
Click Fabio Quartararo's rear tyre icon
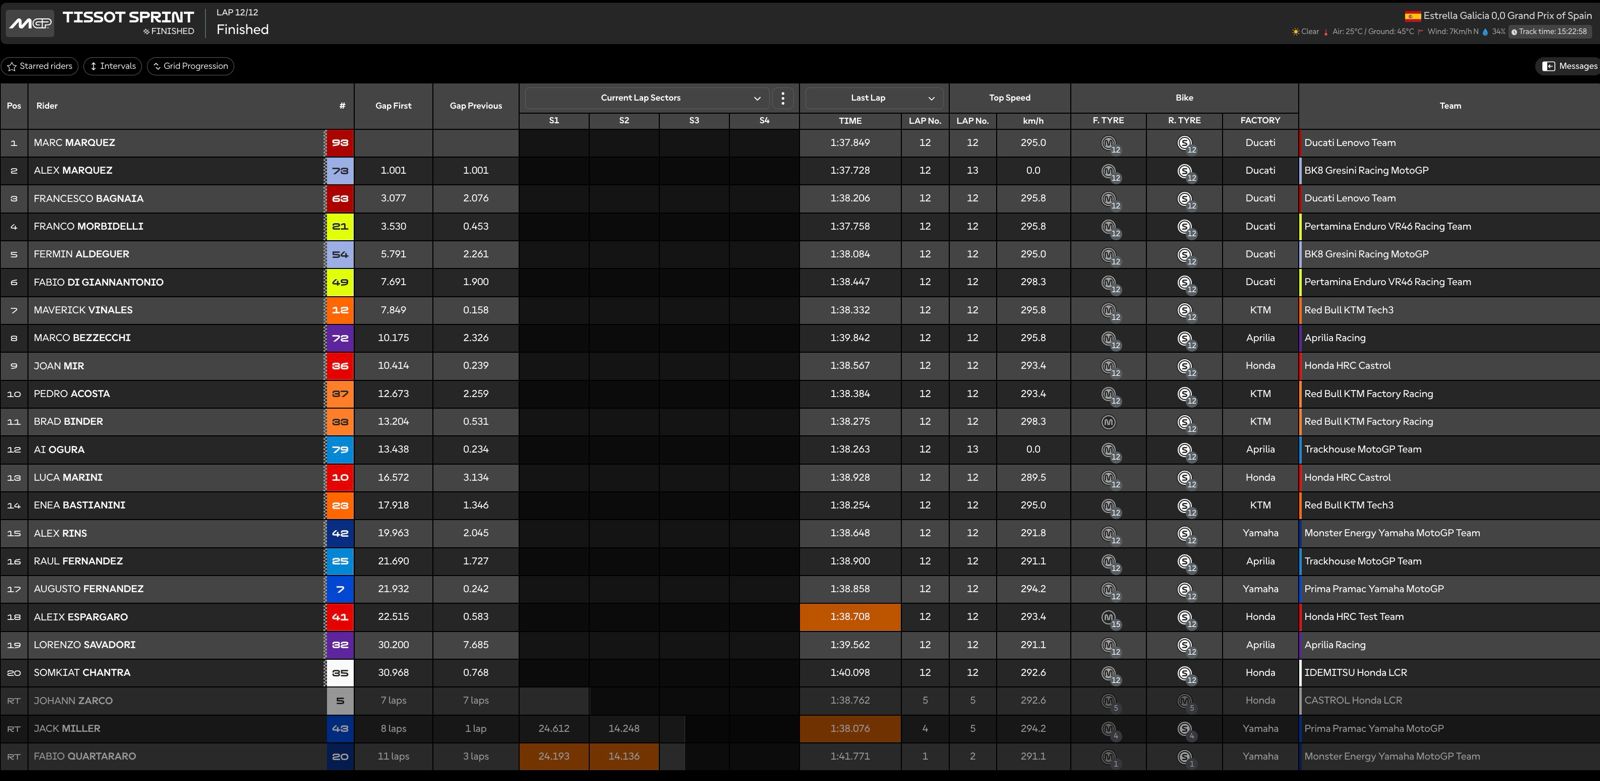[x=1185, y=758]
